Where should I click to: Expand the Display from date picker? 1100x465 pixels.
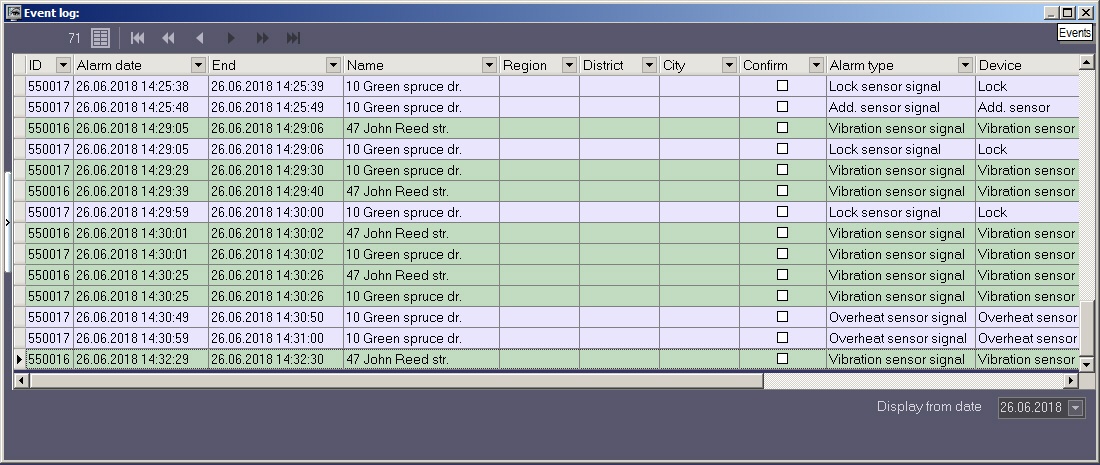coord(1075,408)
